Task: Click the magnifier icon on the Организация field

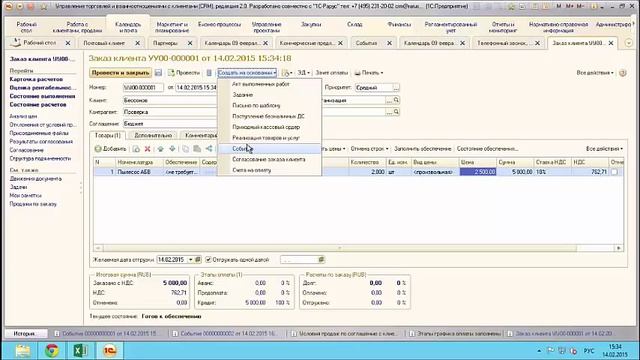Action: [396, 100]
